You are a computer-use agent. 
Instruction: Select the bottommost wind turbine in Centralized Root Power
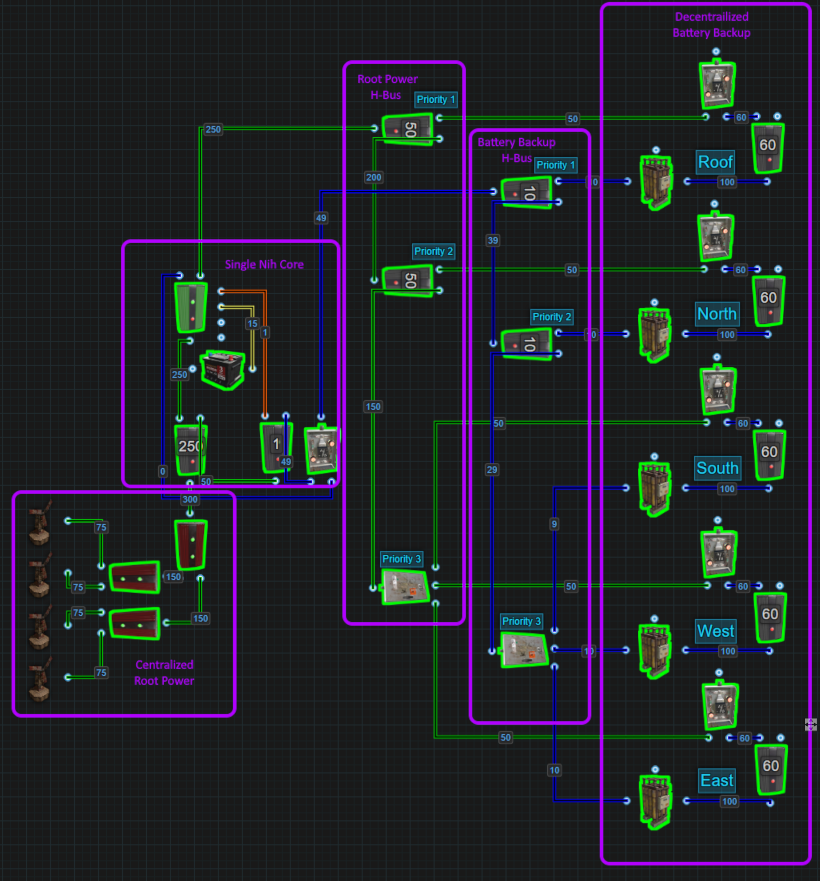click(40, 680)
